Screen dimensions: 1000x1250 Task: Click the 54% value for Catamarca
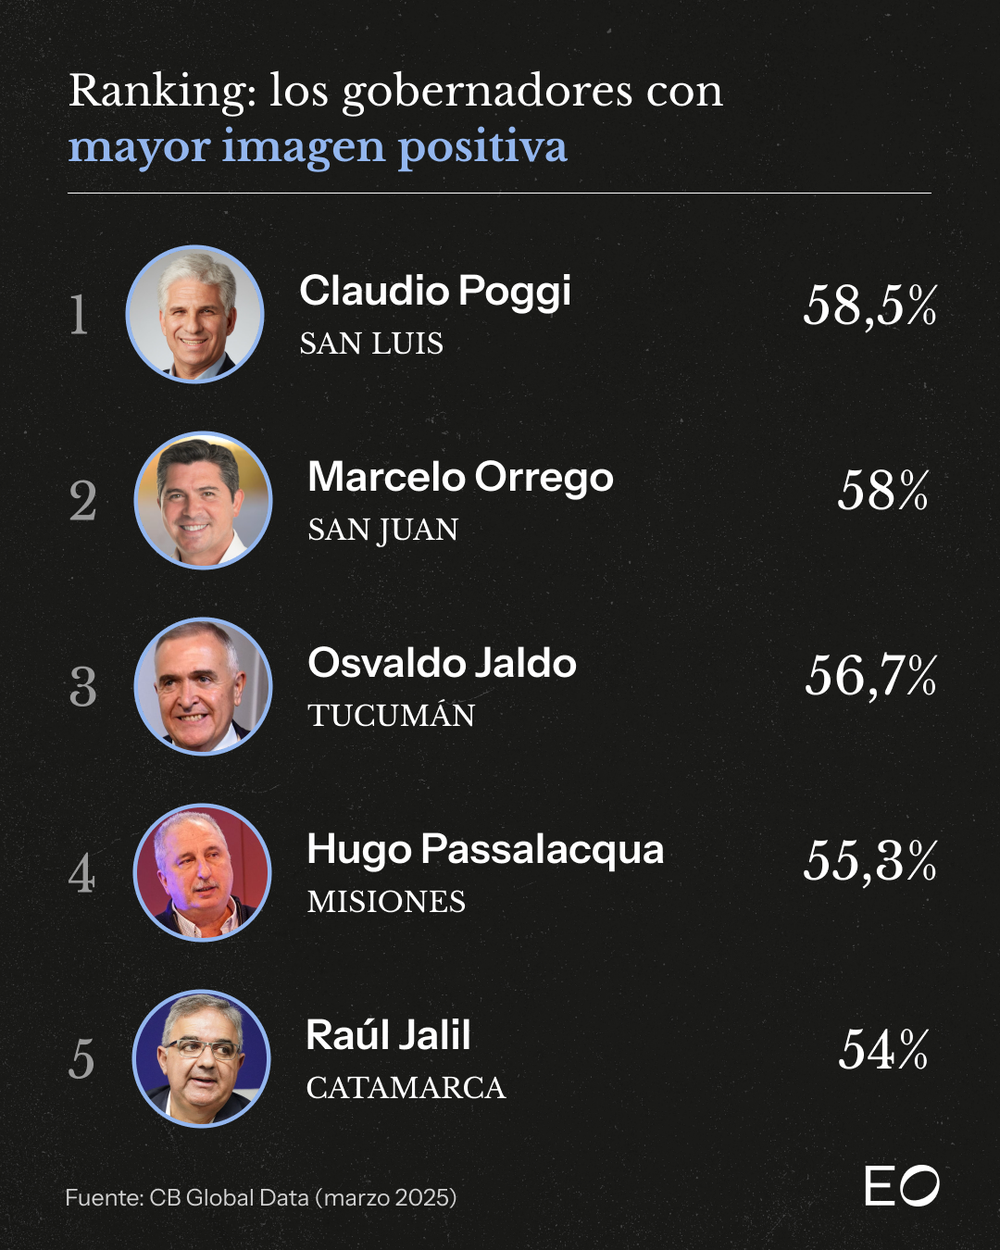883,1049
